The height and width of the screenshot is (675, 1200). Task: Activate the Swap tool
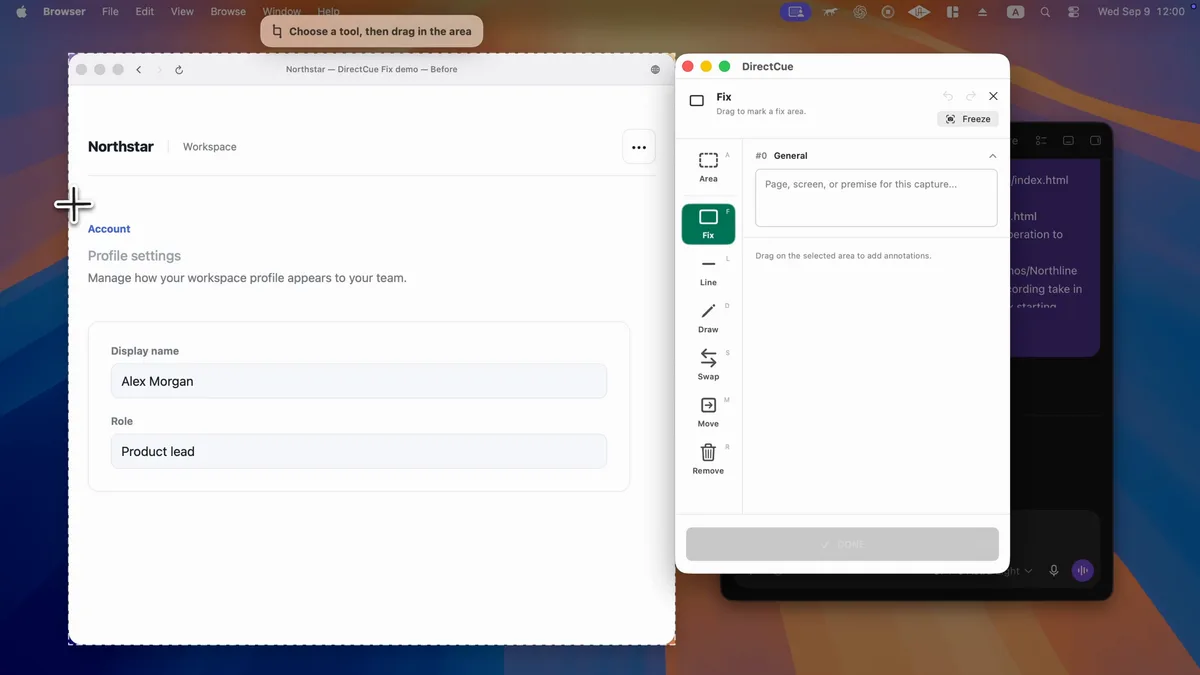pyautogui.click(x=708, y=365)
